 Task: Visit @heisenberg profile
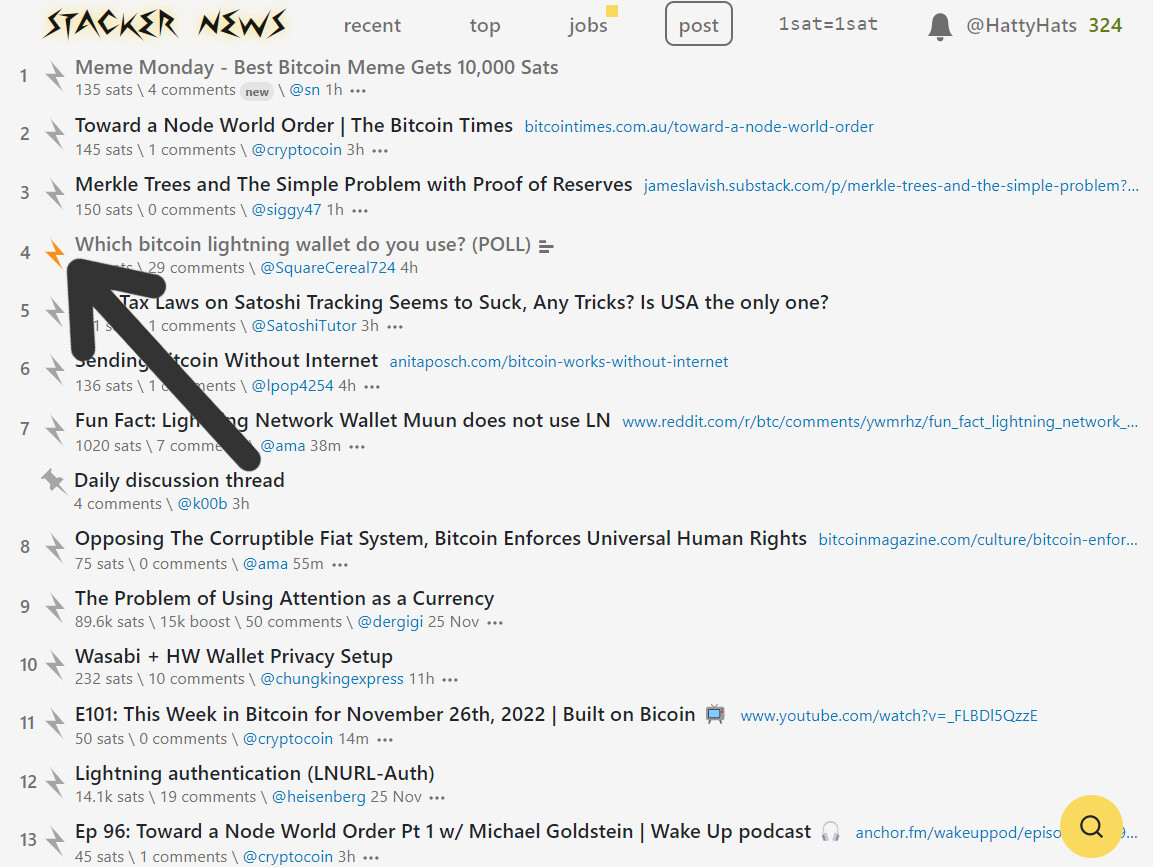[318, 797]
